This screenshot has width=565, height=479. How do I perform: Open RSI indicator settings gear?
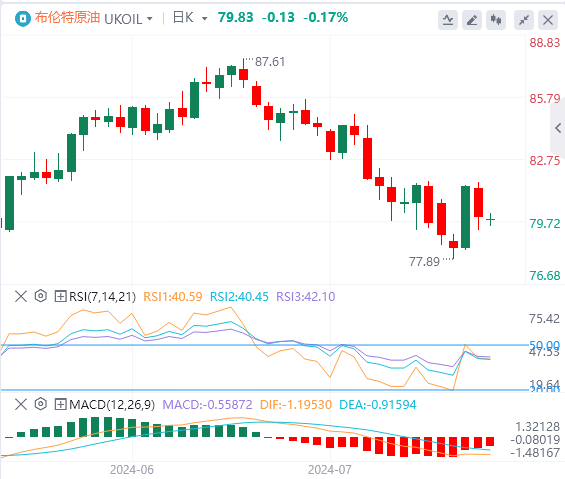[x=41, y=296]
